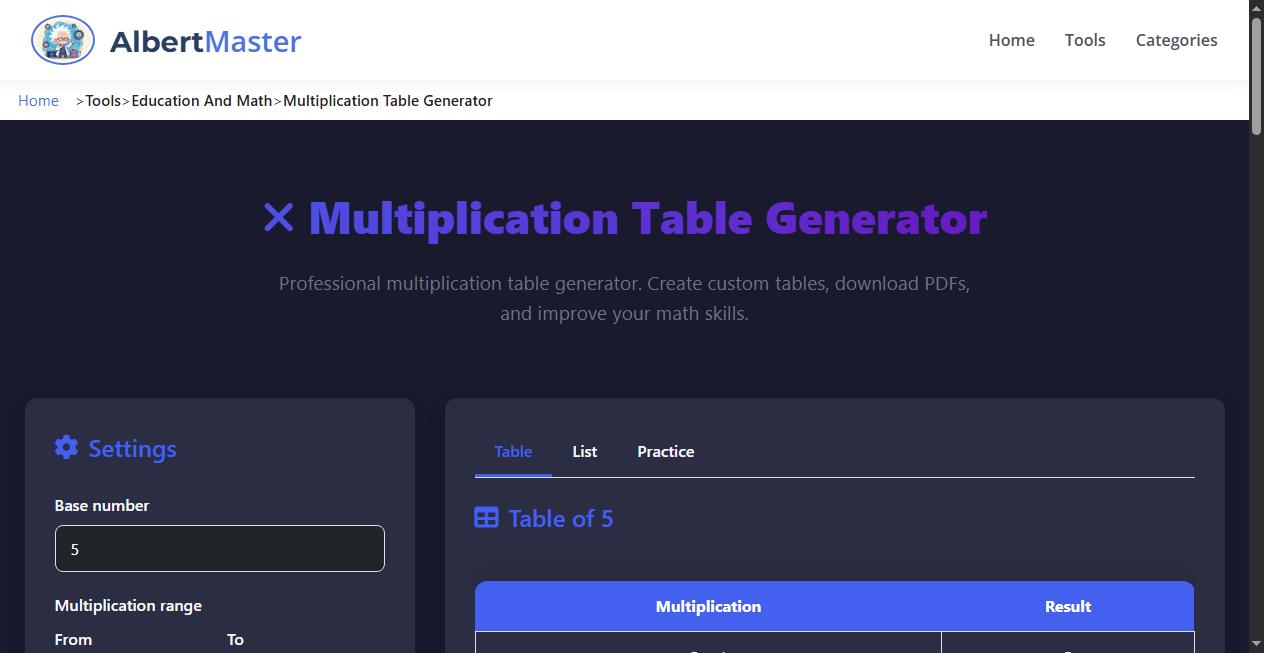Select the Table tab

tap(513, 451)
